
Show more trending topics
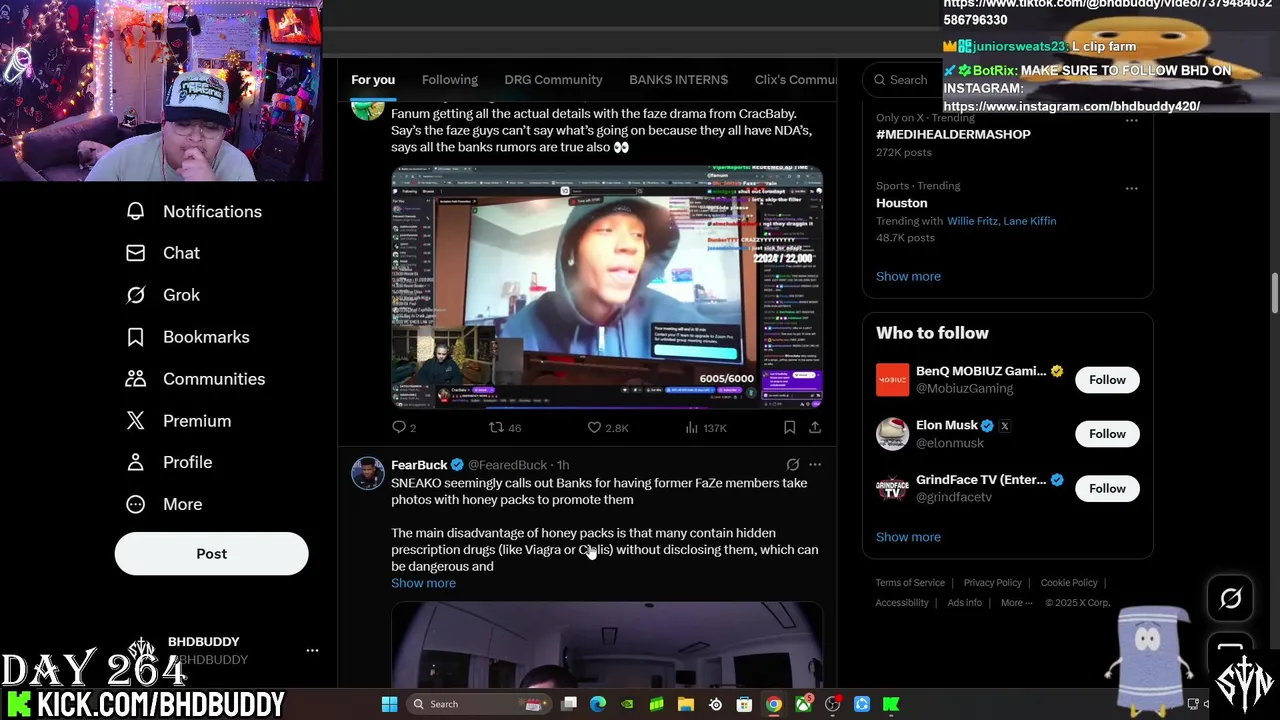908,276
